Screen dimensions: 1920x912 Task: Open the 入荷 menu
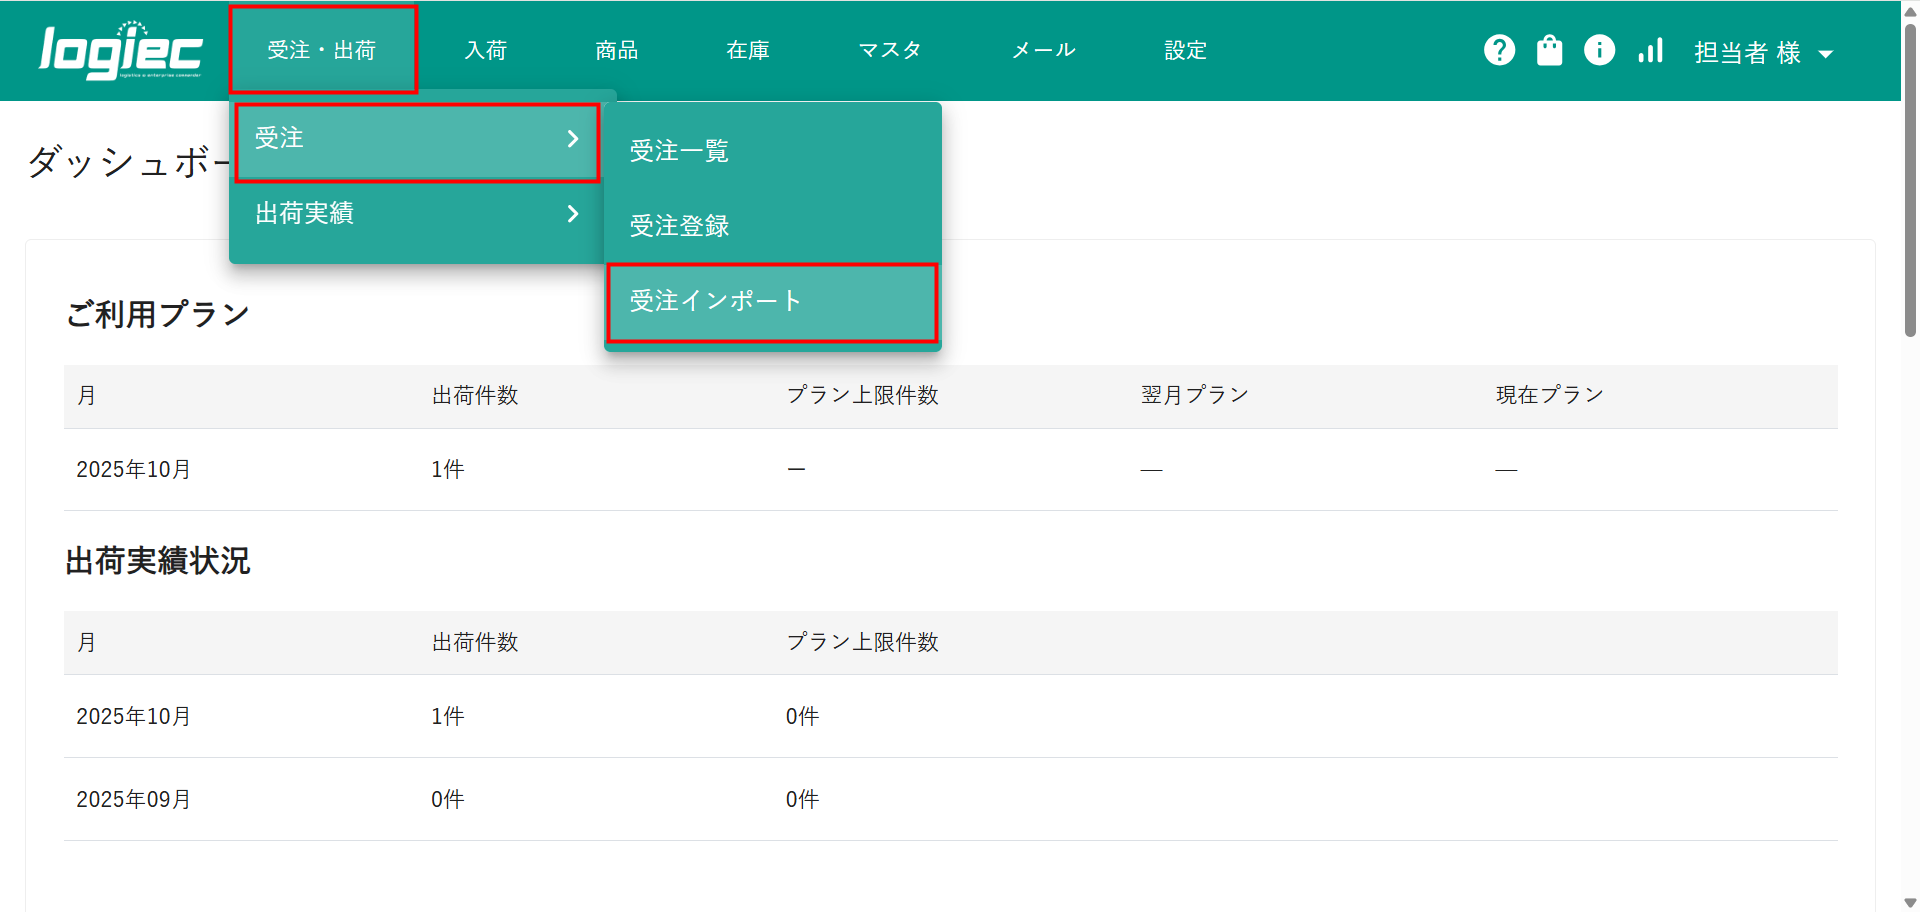click(x=486, y=50)
